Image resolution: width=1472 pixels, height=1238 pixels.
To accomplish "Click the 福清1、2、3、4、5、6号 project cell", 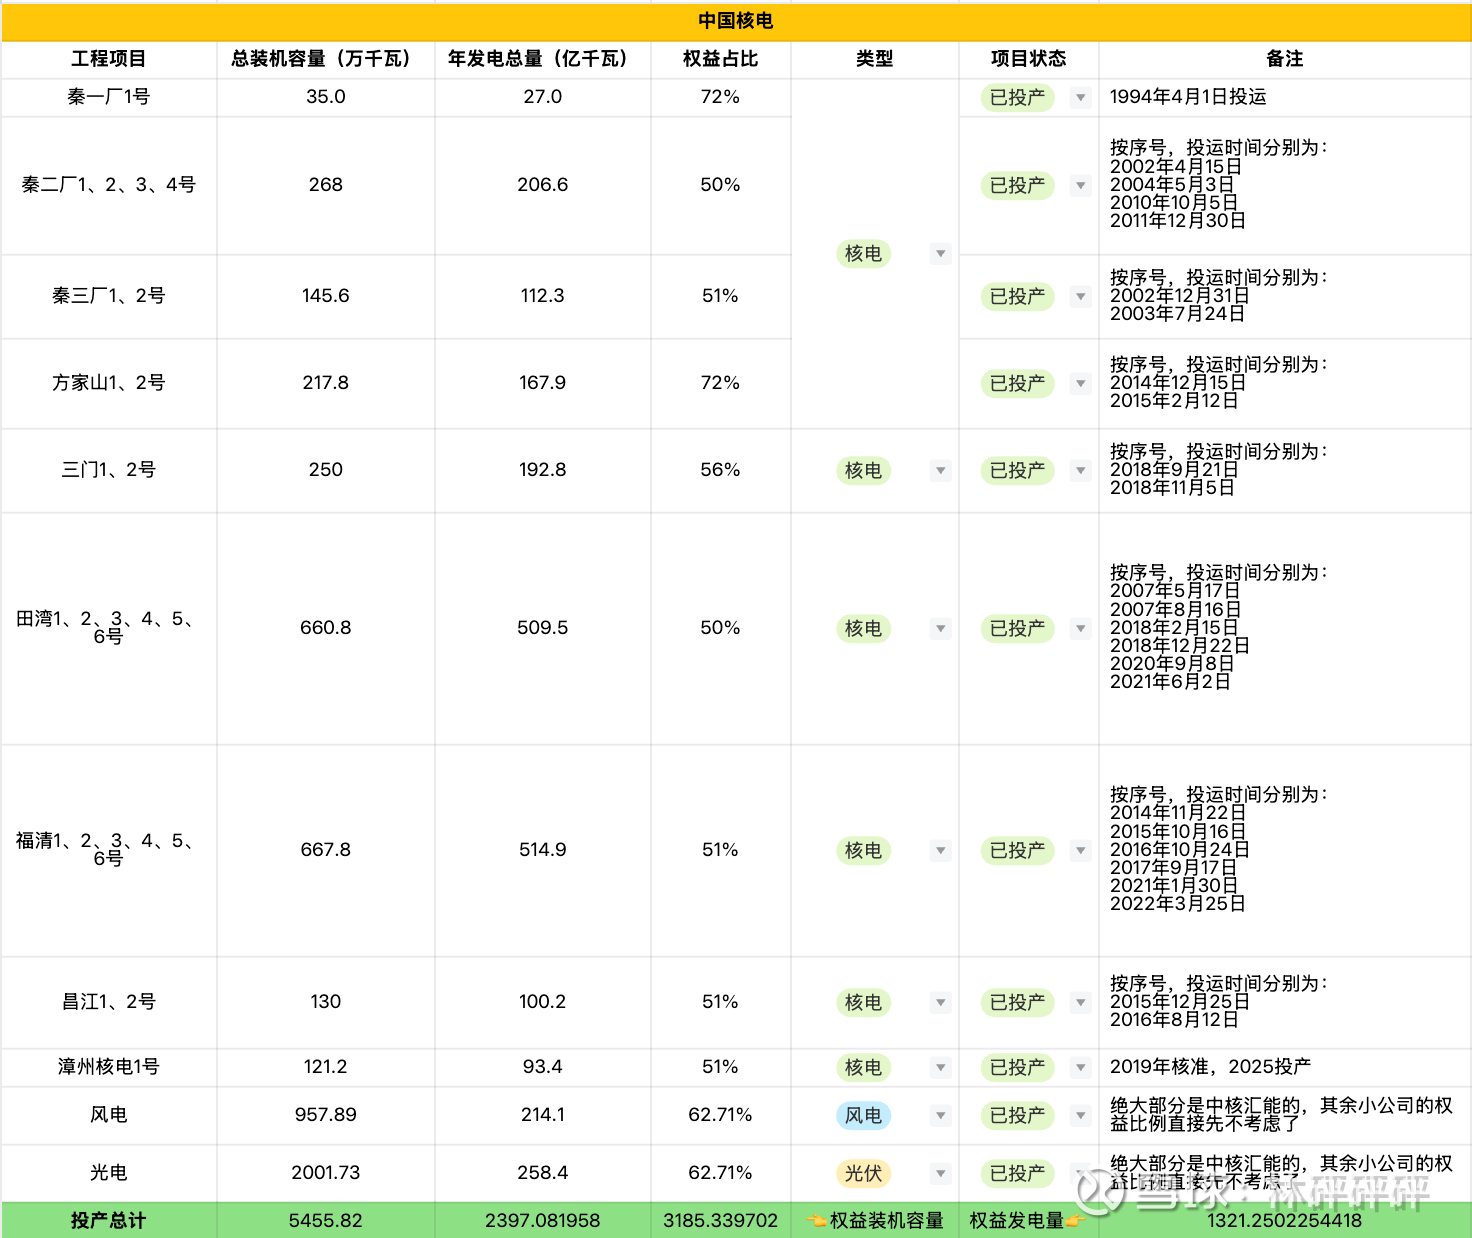I will pyautogui.click(x=109, y=850).
